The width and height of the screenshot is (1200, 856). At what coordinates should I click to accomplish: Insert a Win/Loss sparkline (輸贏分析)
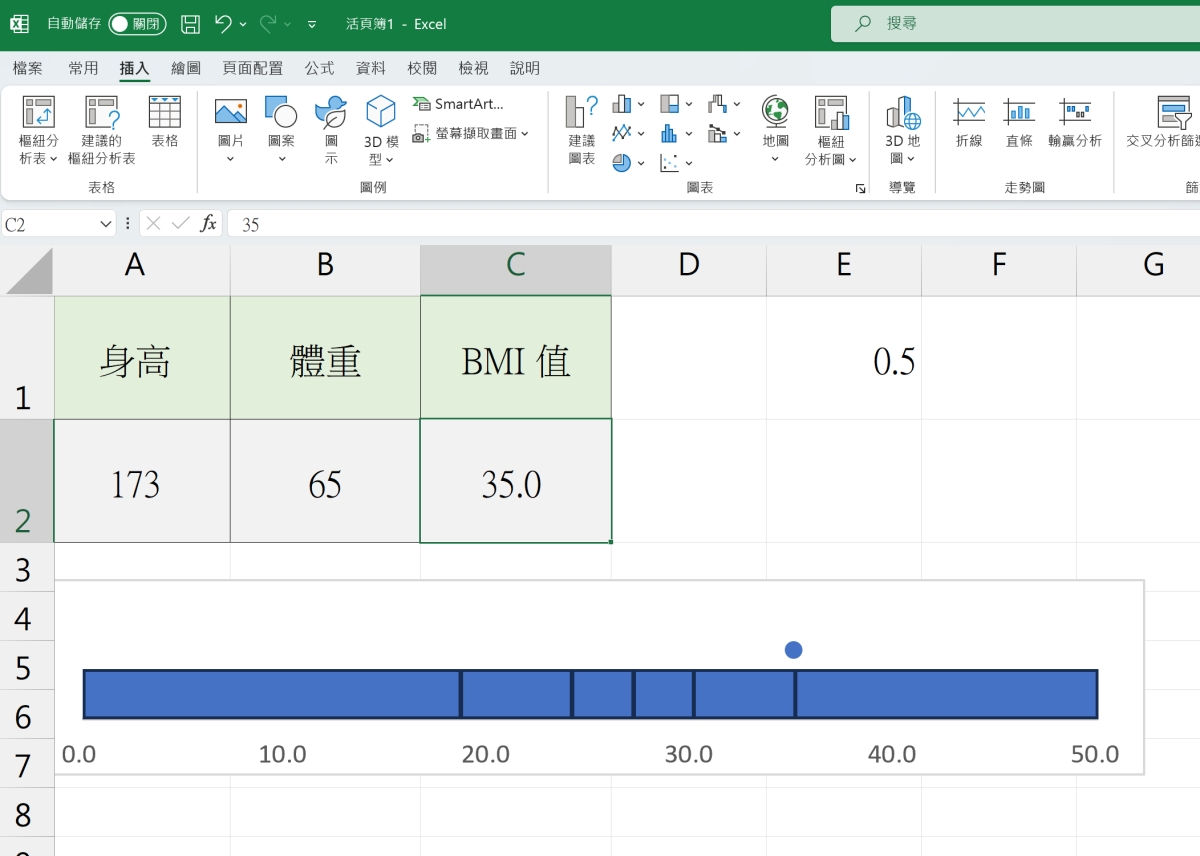click(1075, 124)
